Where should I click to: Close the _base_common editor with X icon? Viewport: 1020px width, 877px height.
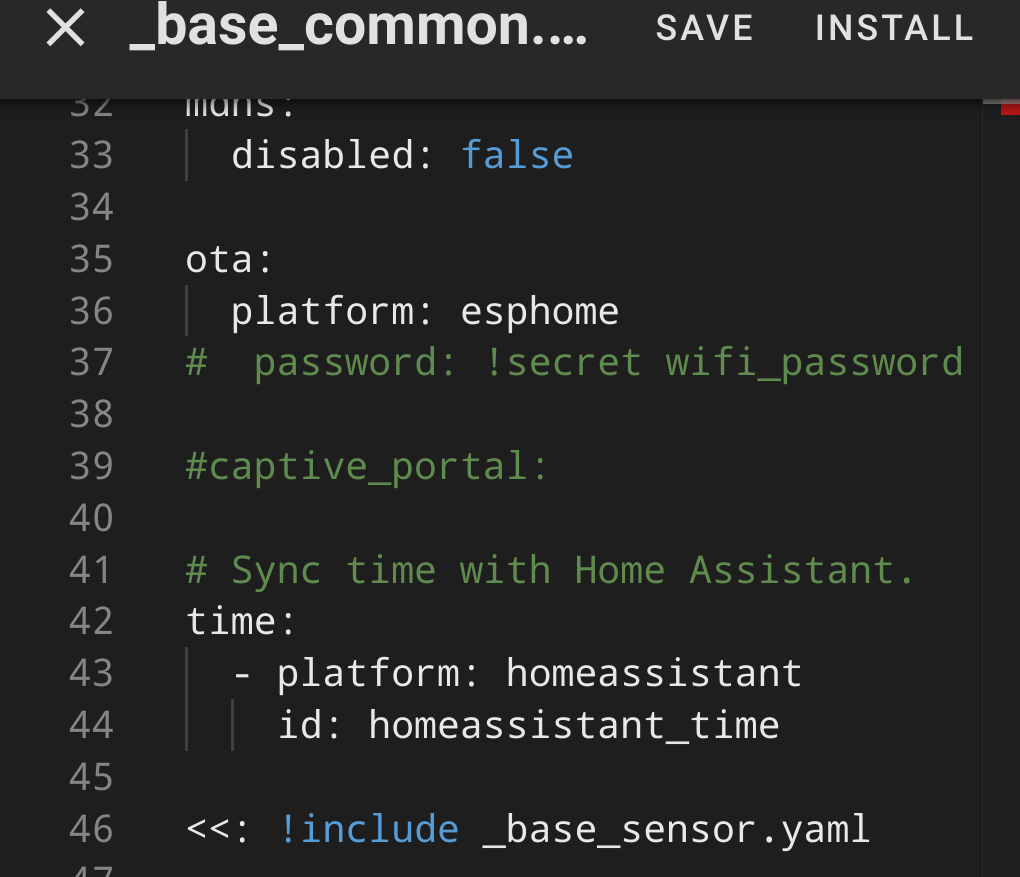pyautogui.click(x=66, y=28)
